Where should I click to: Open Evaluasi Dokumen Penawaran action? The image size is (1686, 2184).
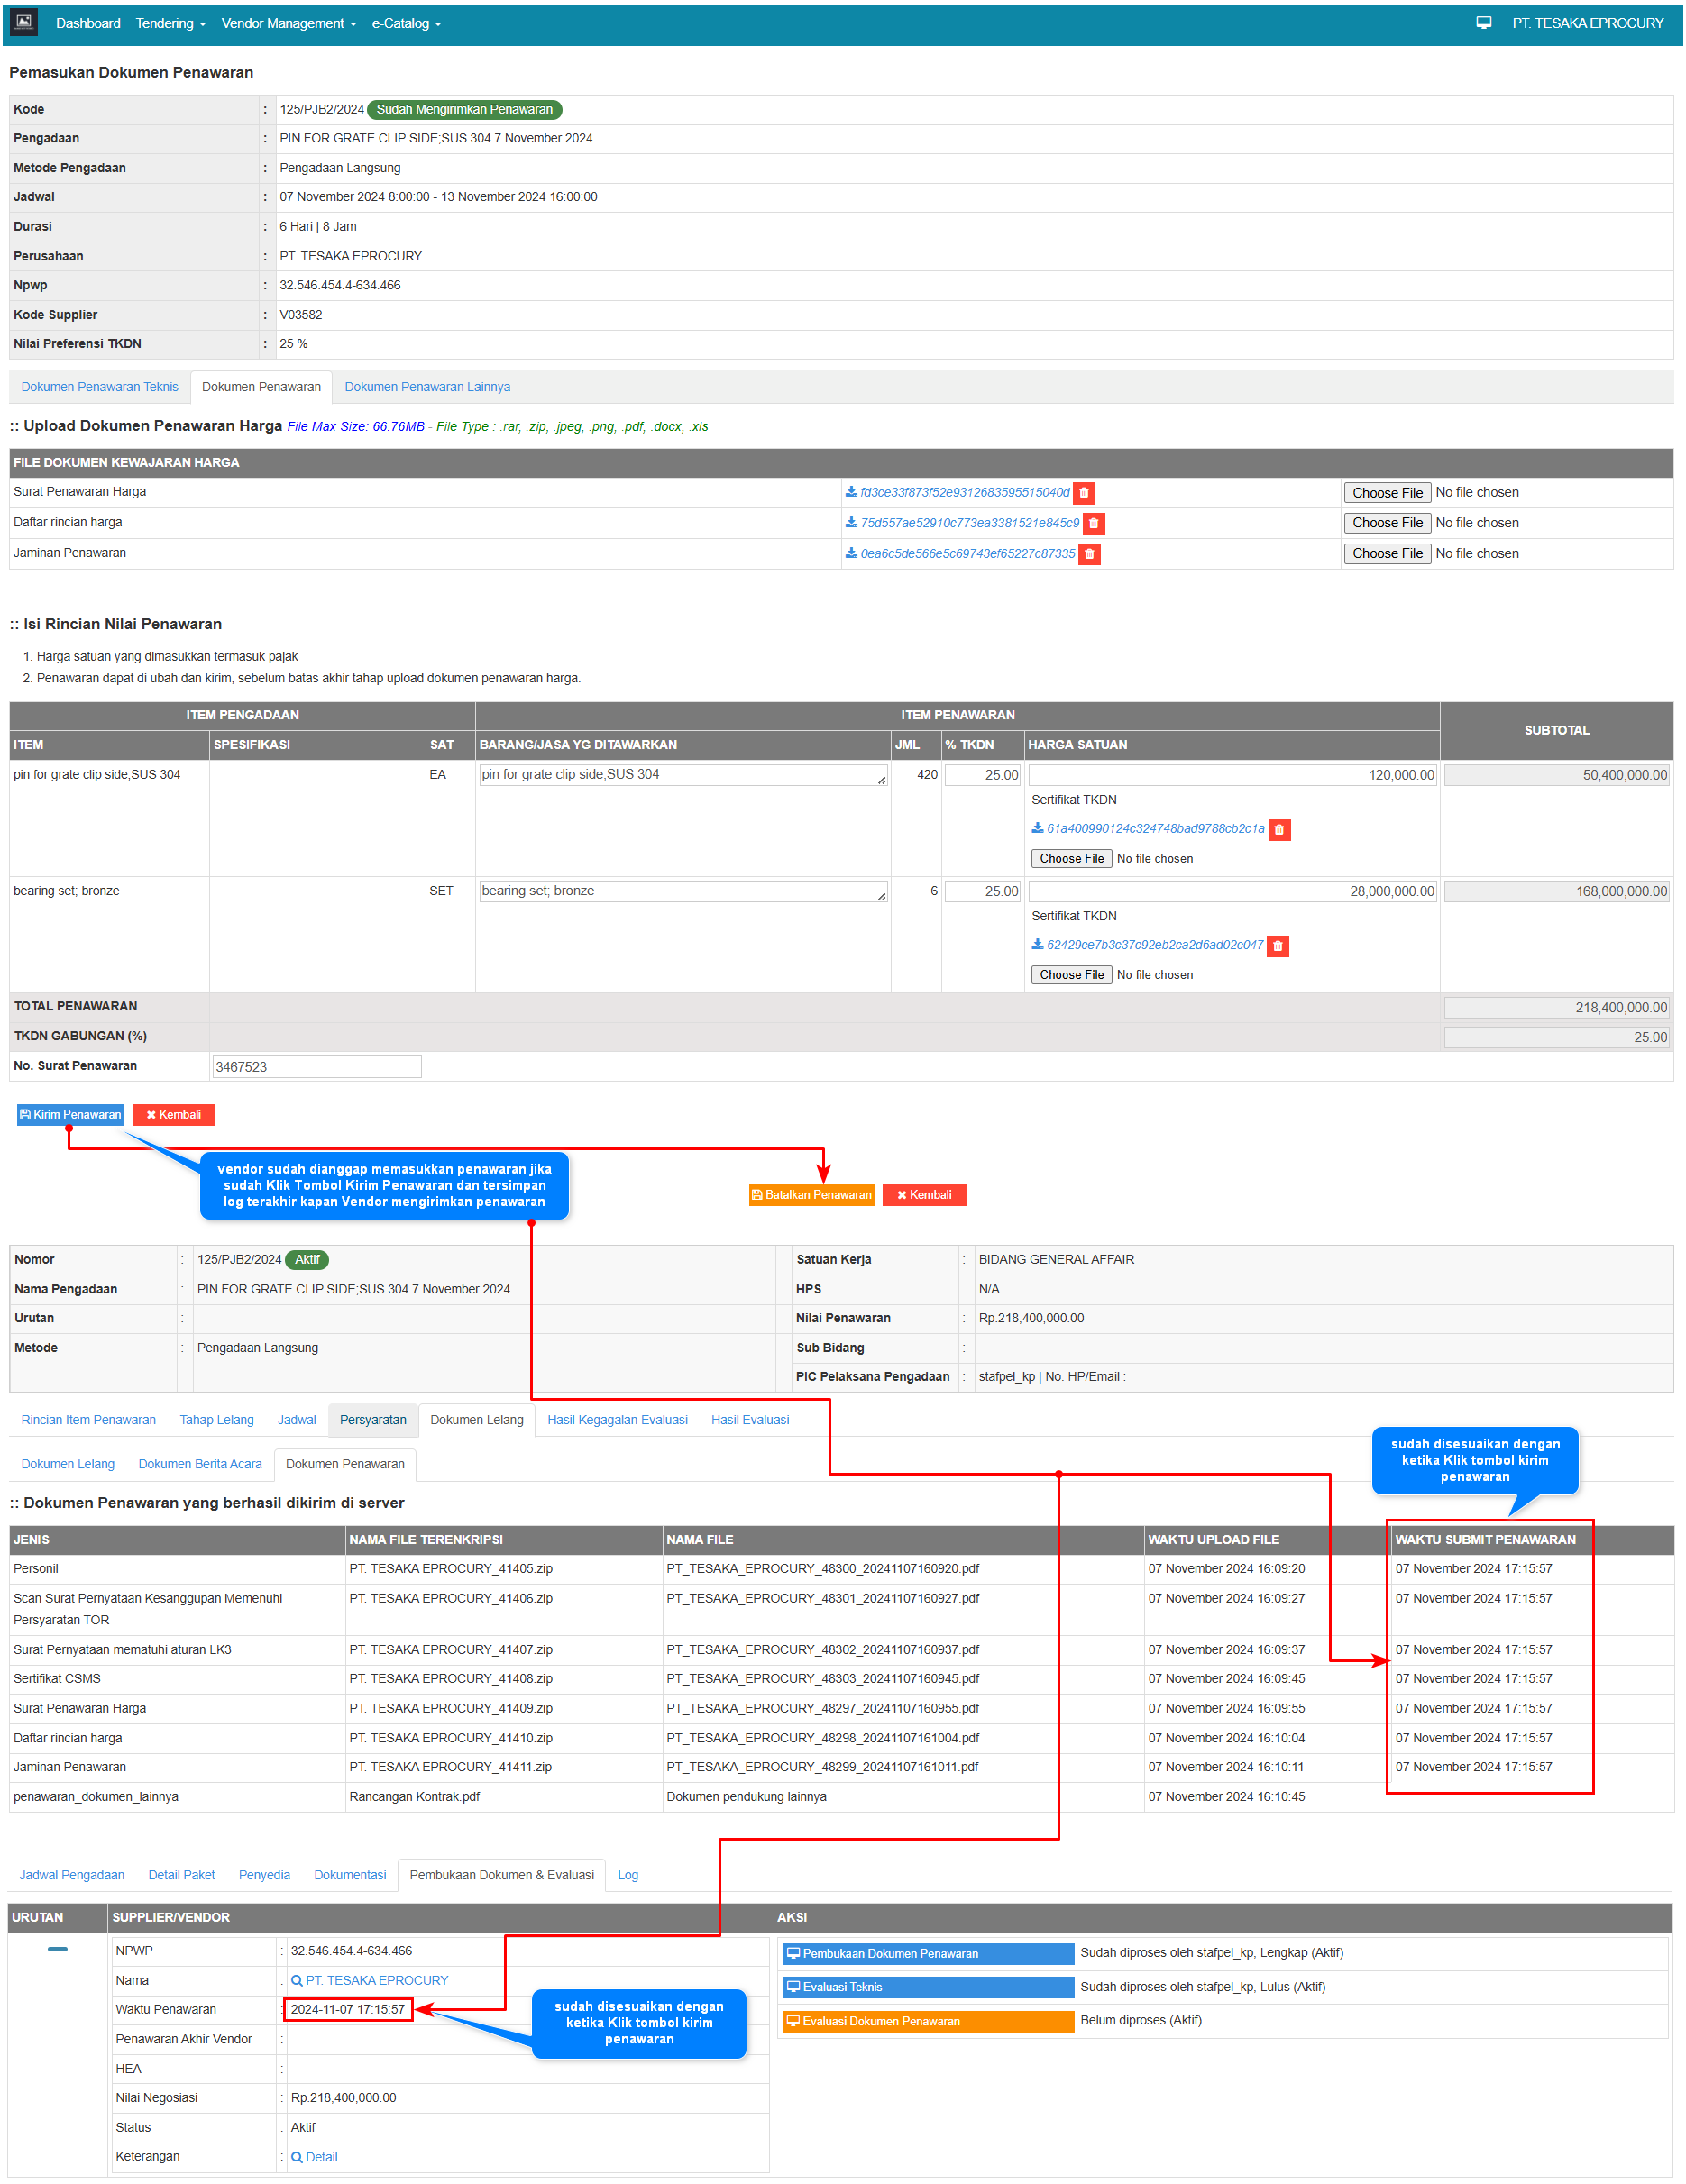click(927, 2021)
